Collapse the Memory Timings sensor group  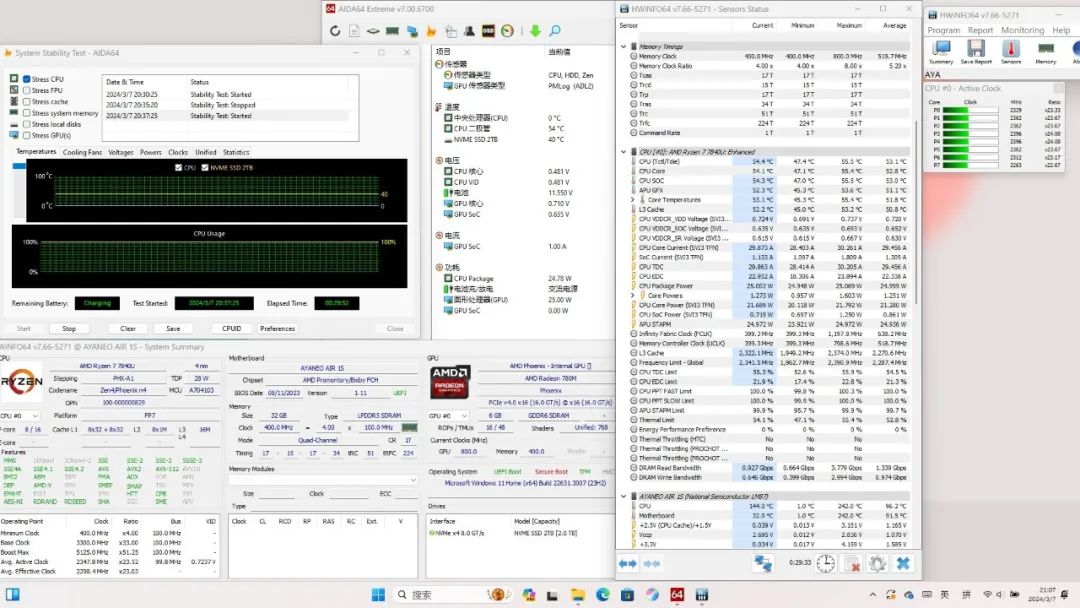(x=624, y=46)
